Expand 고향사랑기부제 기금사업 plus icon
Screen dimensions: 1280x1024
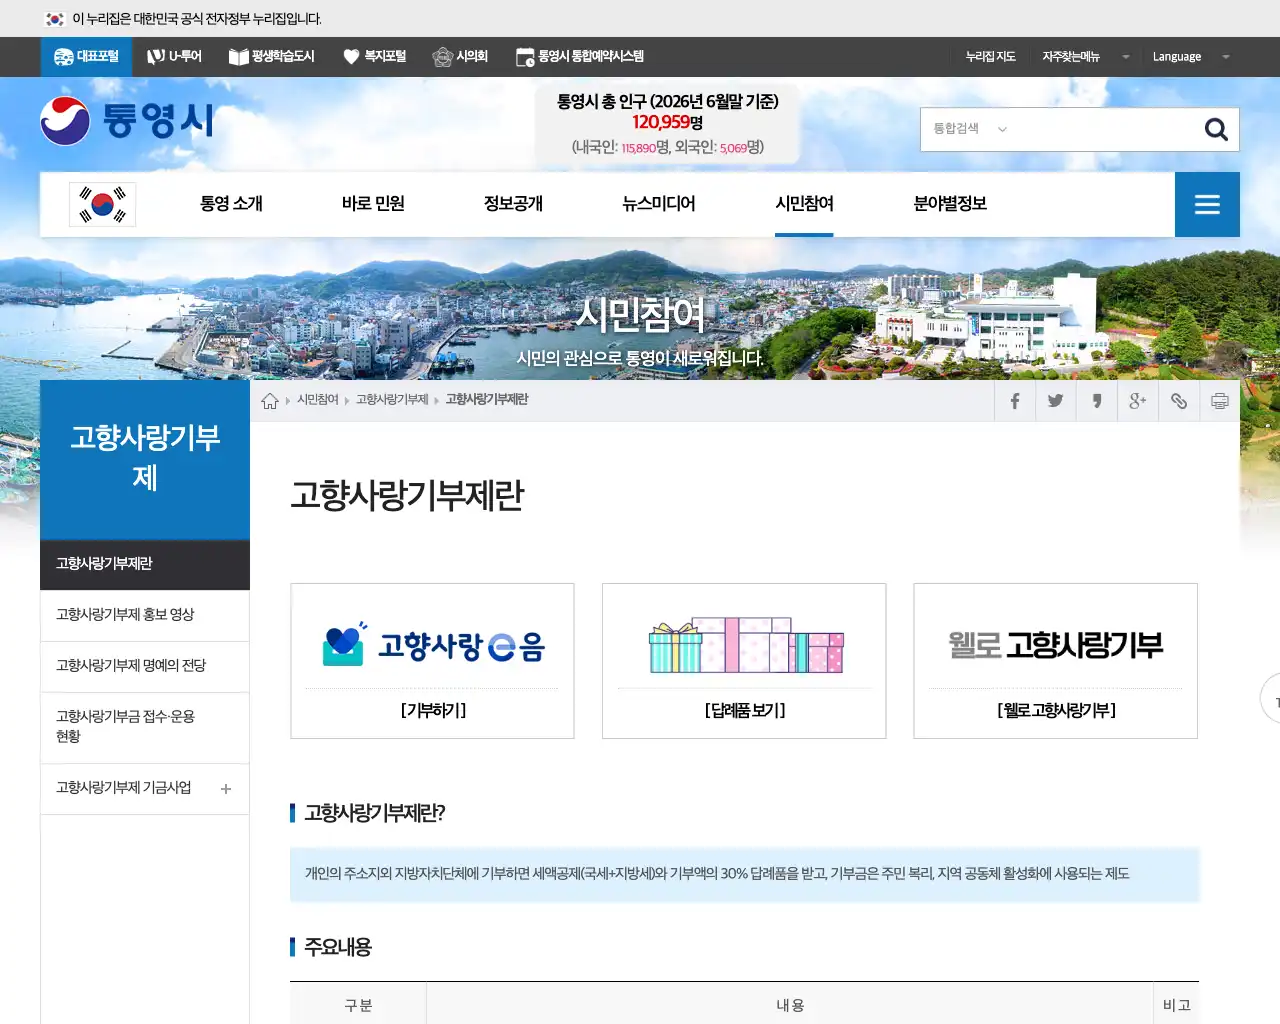coord(226,789)
